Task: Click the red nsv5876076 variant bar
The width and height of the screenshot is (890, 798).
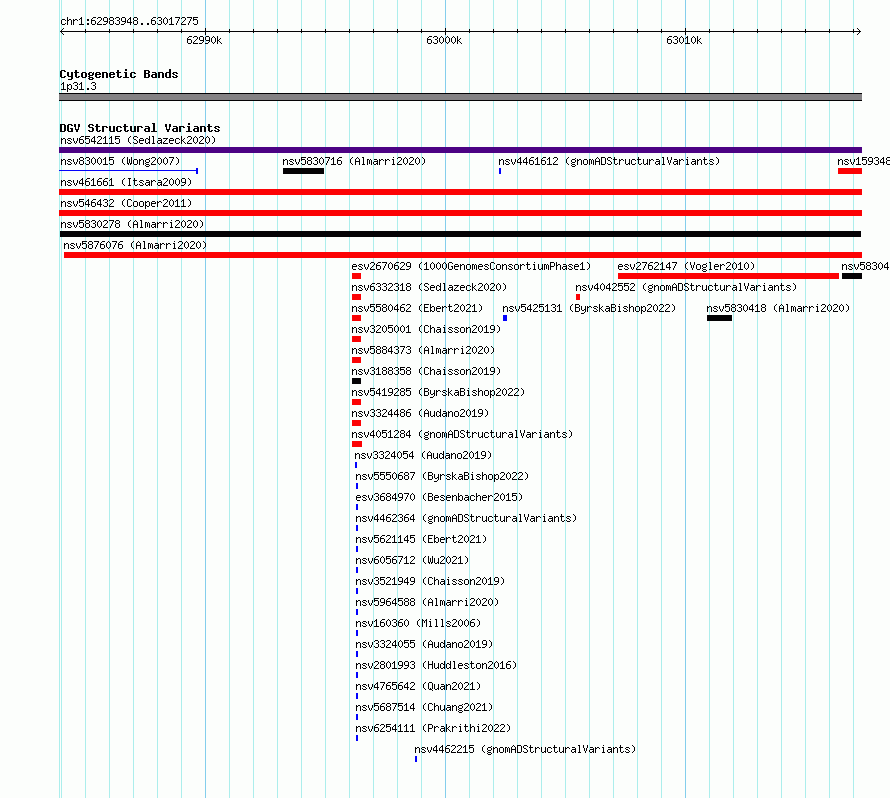Action: click(x=463, y=255)
